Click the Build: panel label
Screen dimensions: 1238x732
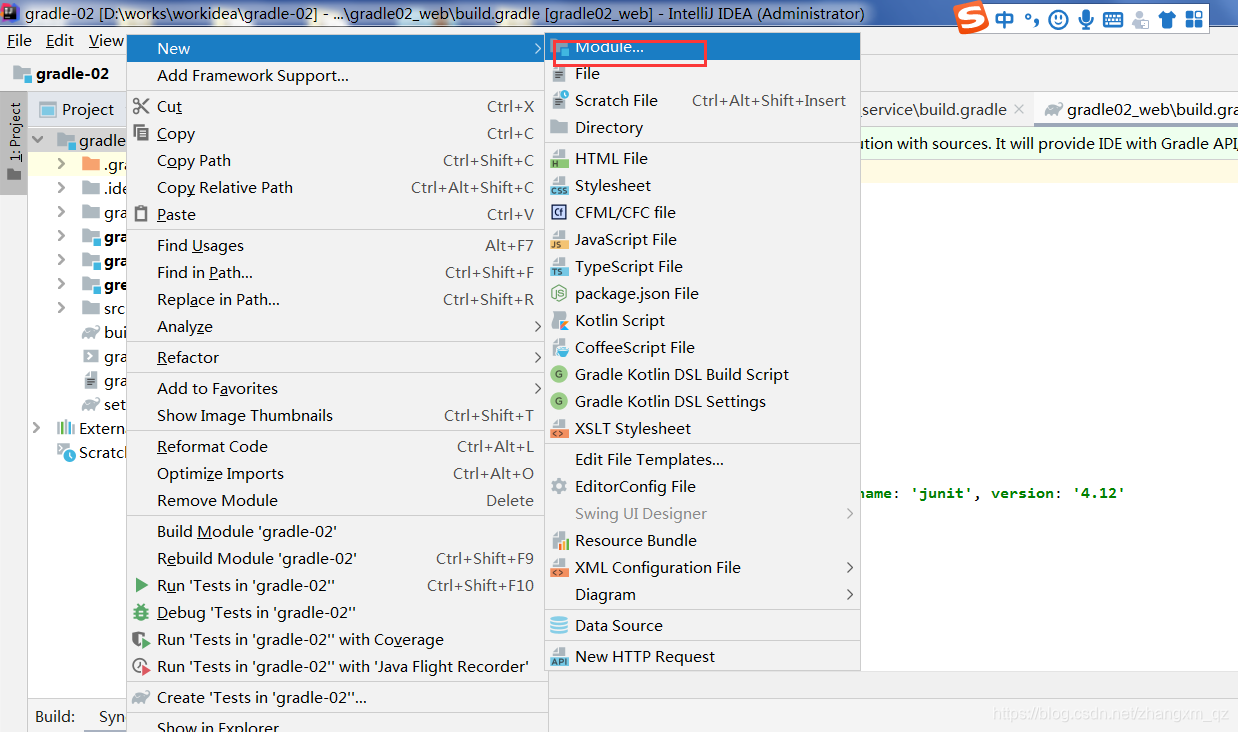pyautogui.click(x=55, y=717)
